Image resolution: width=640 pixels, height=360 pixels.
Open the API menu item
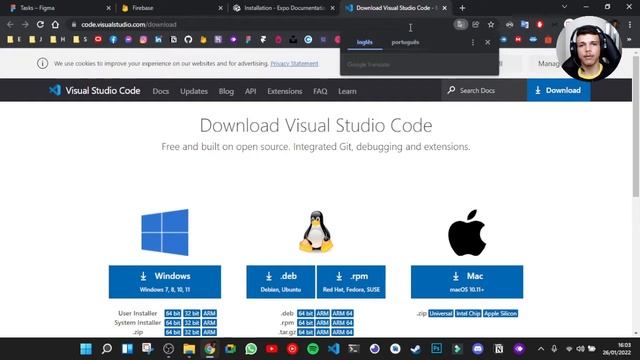[x=251, y=91]
